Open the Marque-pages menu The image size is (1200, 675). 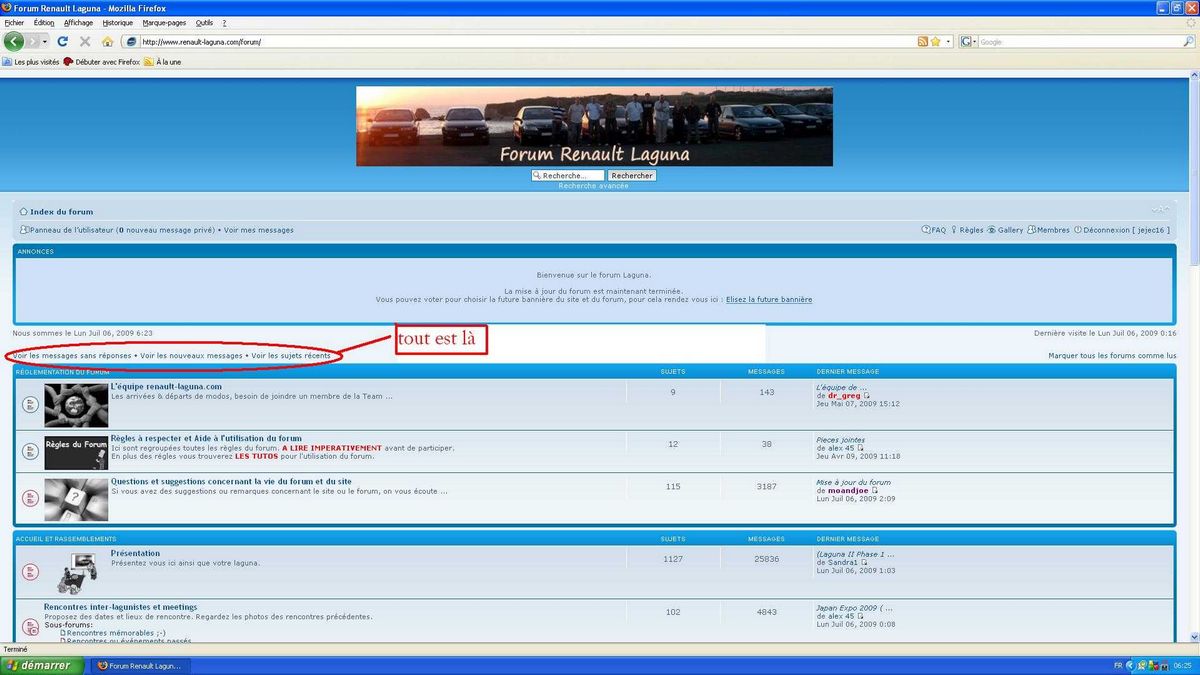[x=165, y=22]
